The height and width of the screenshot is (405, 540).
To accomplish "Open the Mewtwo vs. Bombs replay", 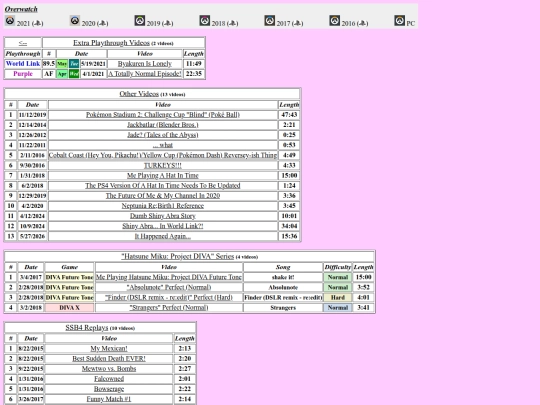I will 109,368.
